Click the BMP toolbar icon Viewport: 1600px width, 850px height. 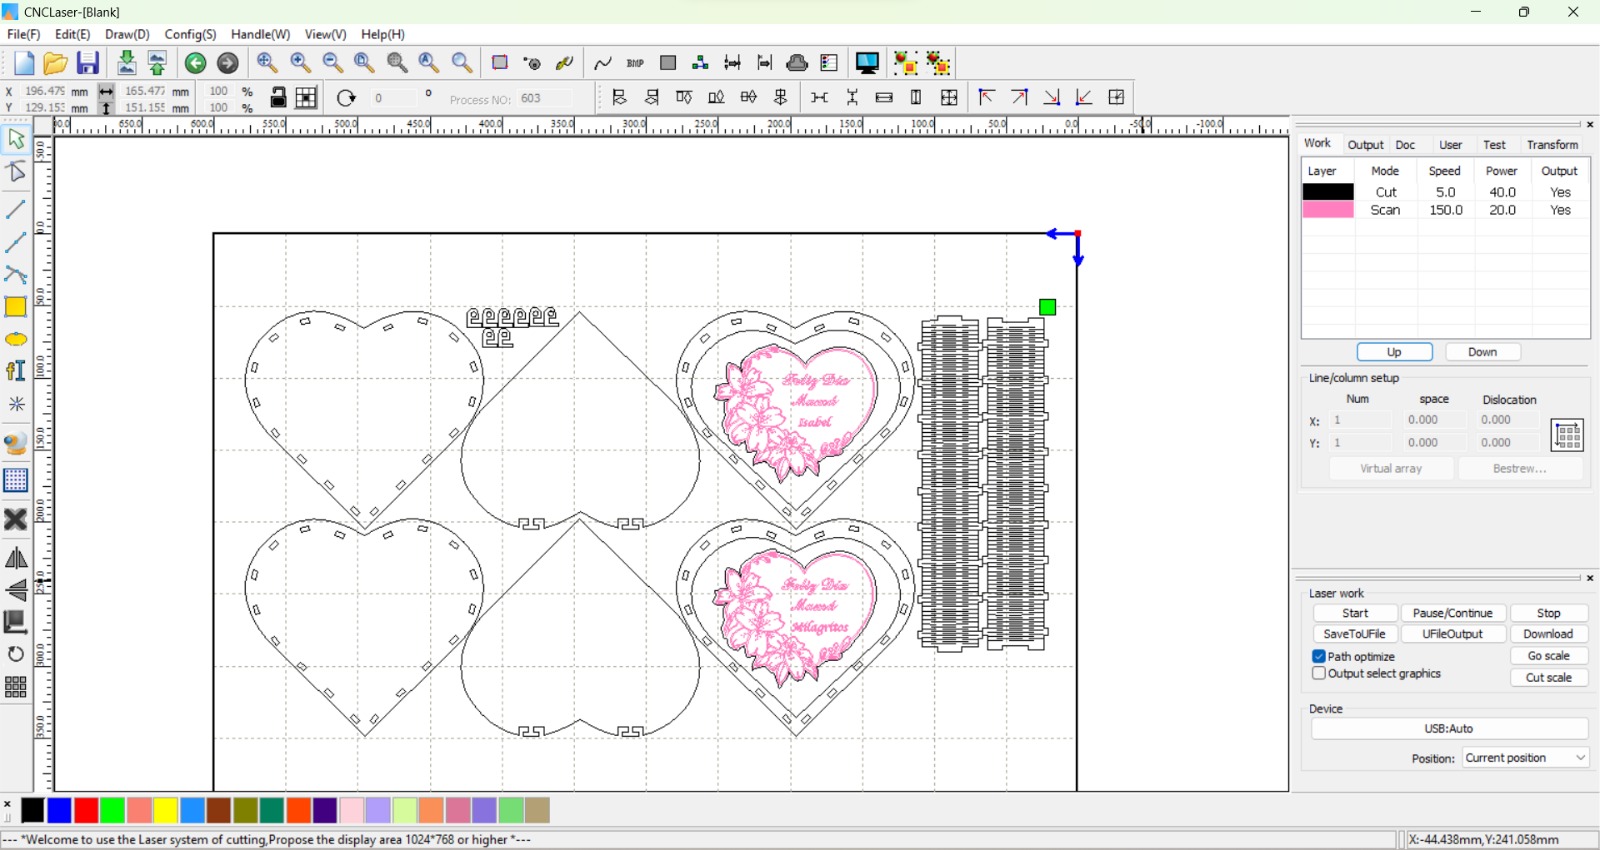tap(635, 63)
